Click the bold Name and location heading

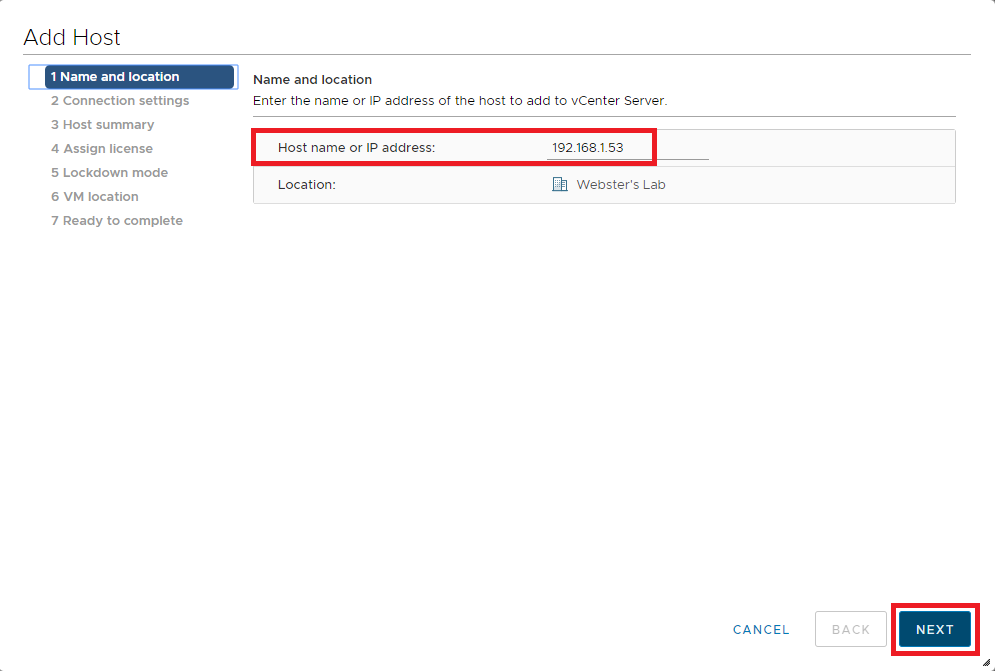312,80
